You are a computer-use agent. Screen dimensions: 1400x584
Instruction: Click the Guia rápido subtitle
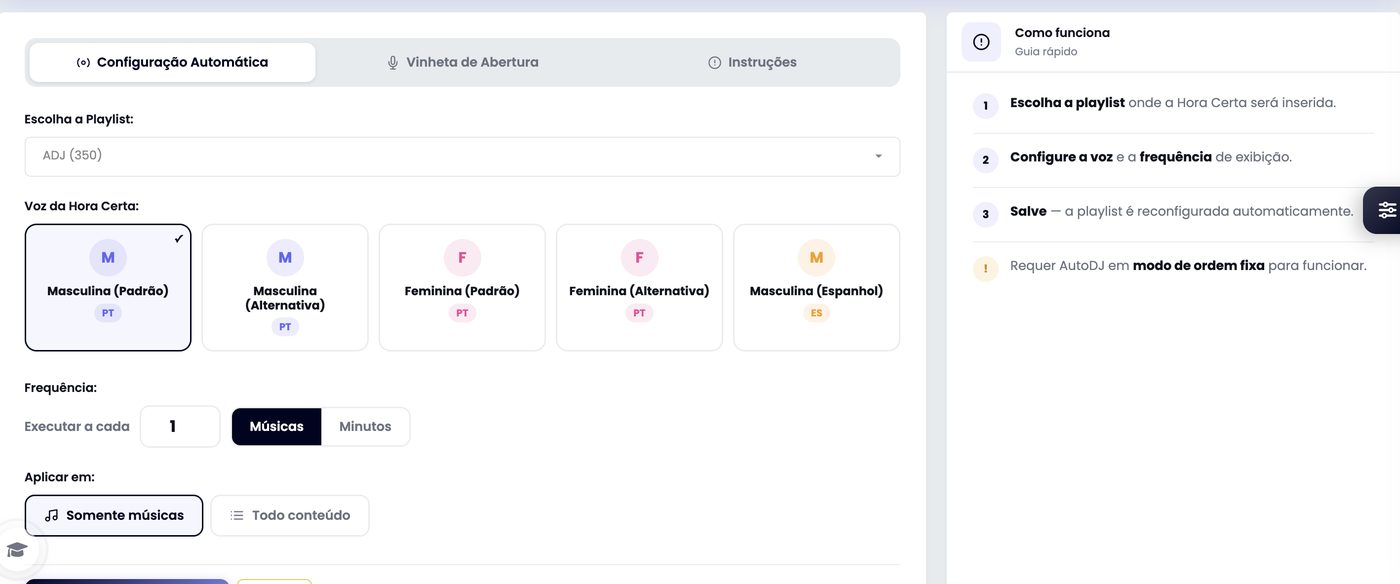point(1046,51)
